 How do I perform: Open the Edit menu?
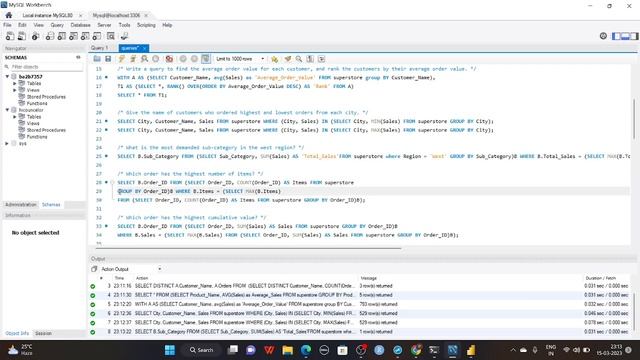pyautogui.click(x=22, y=25)
